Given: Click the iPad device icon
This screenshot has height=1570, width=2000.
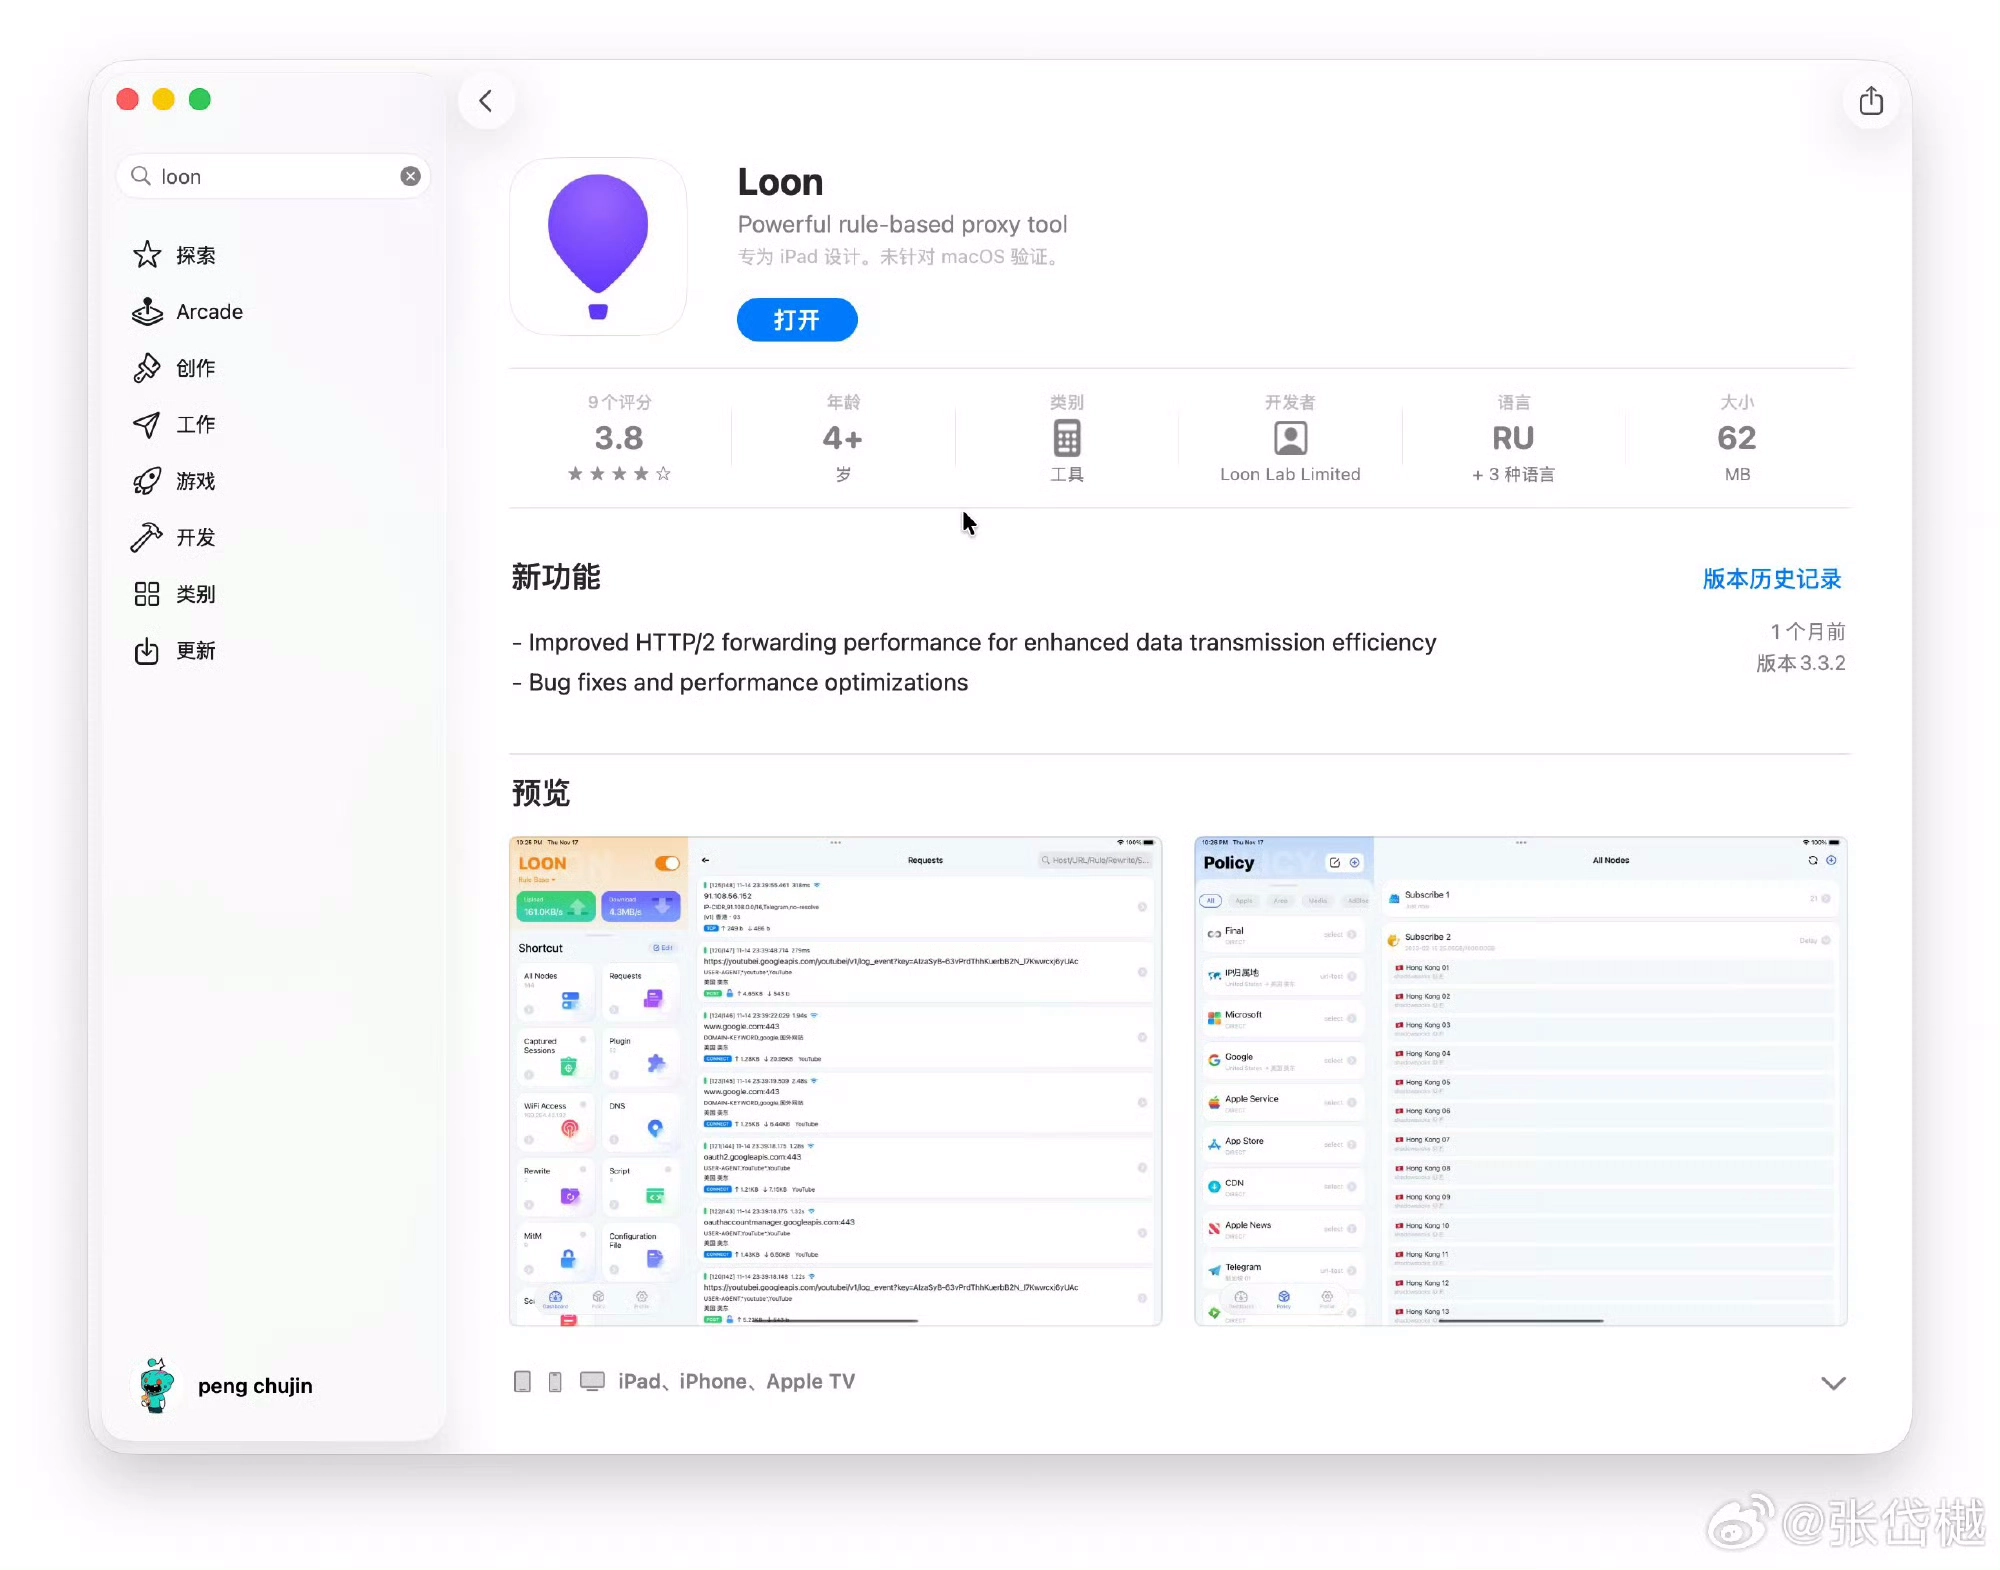Looking at the screenshot, I should [x=522, y=1382].
